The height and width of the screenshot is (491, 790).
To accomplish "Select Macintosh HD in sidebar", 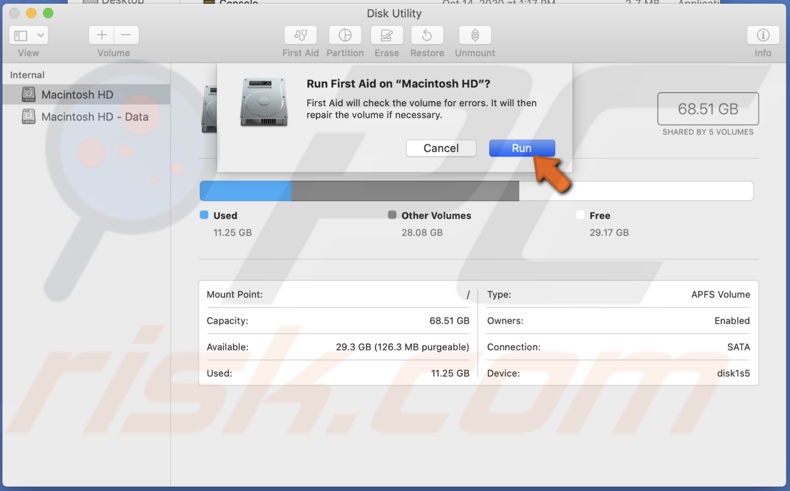I will tap(86, 95).
